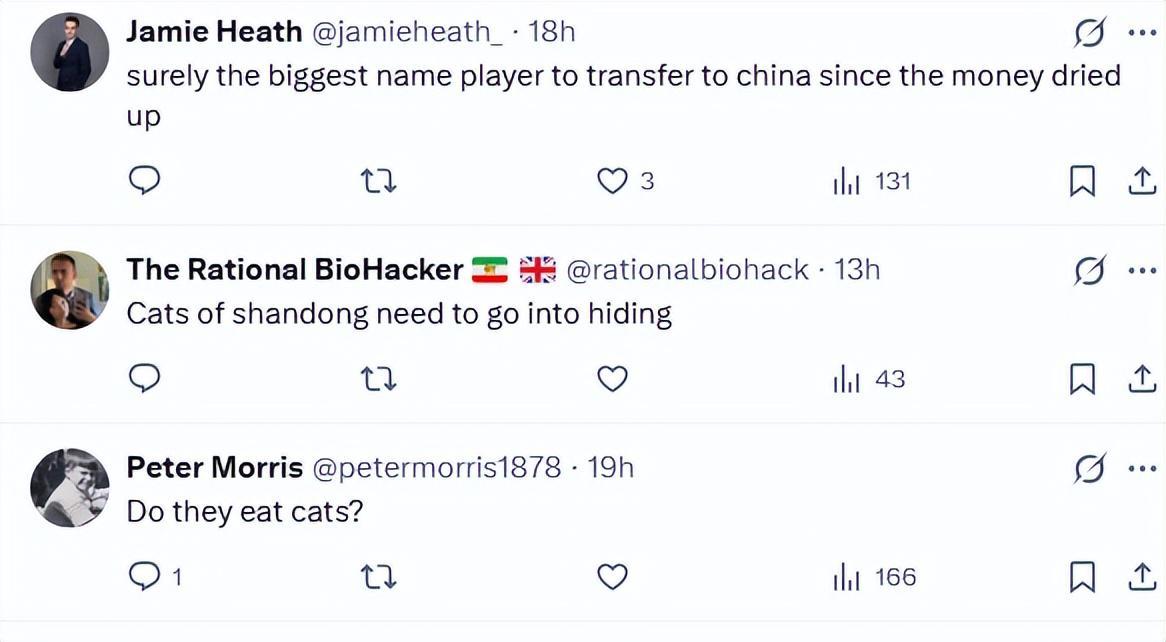Like Peter Morris's tweet
The height and width of the screenshot is (642, 1166).
point(612,577)
